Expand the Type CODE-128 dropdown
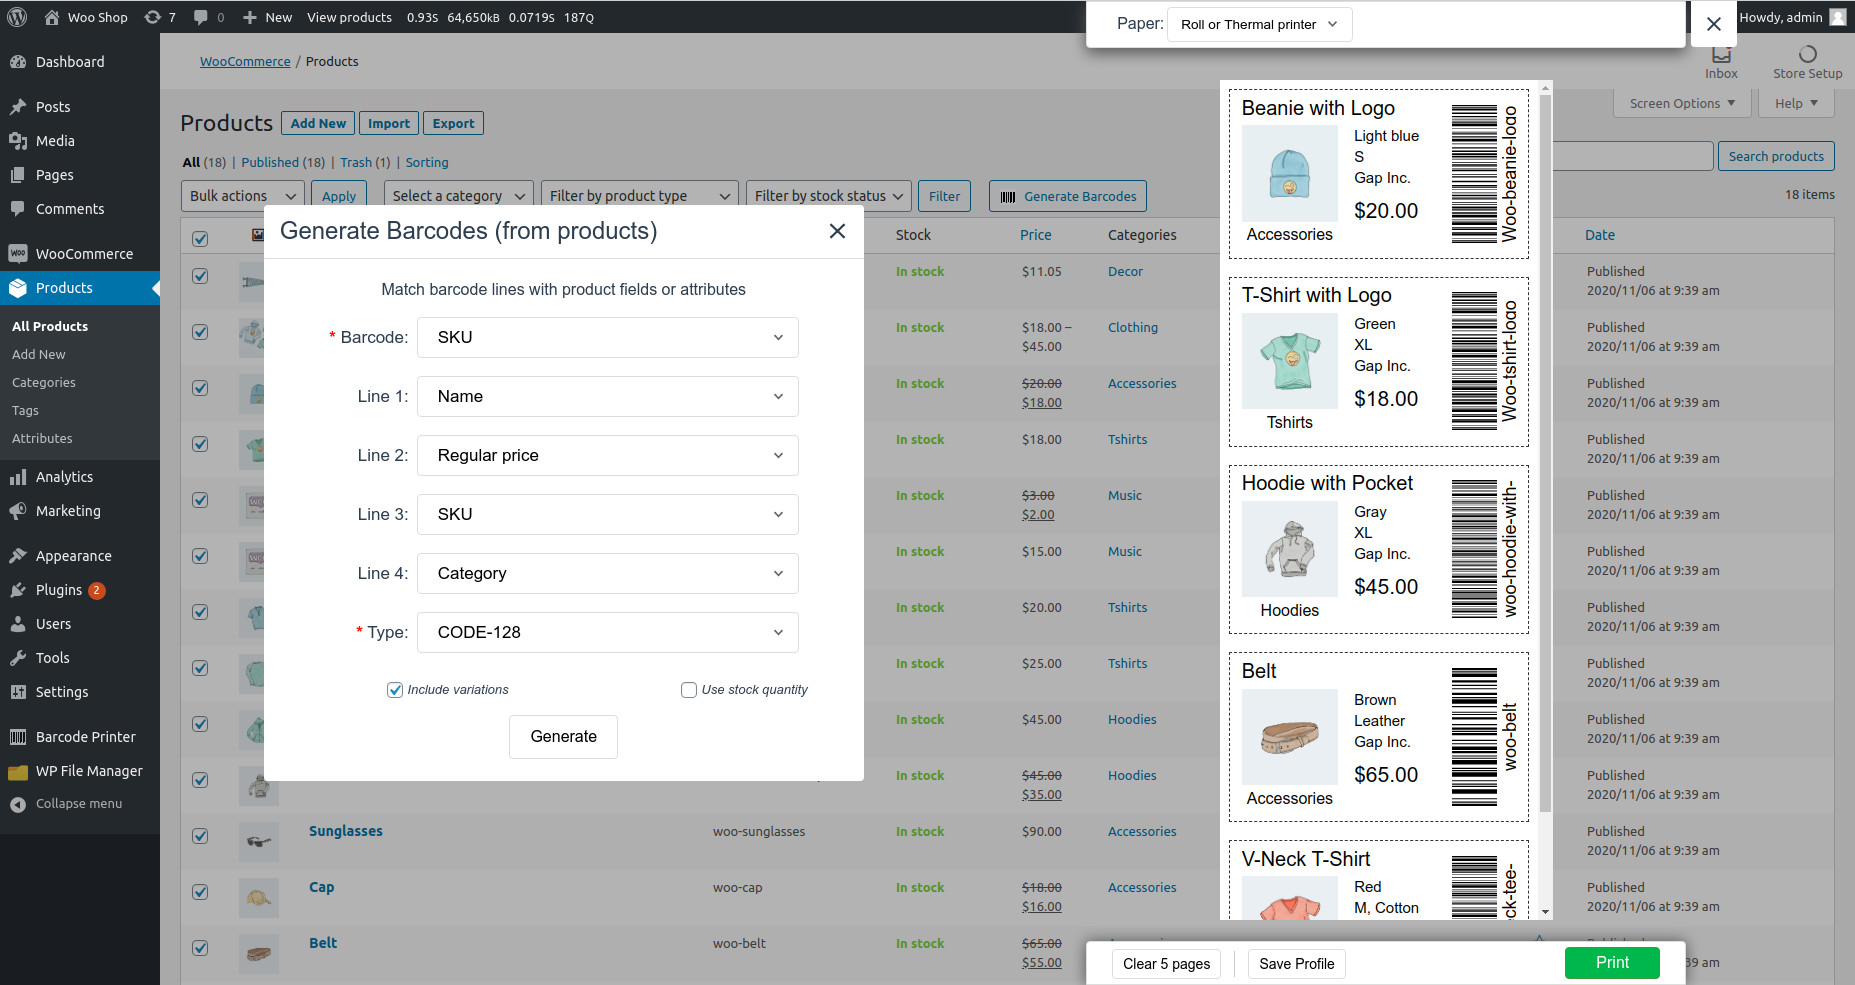The height and width of the screenshot is (985, 1855). [x=607, y=632]
